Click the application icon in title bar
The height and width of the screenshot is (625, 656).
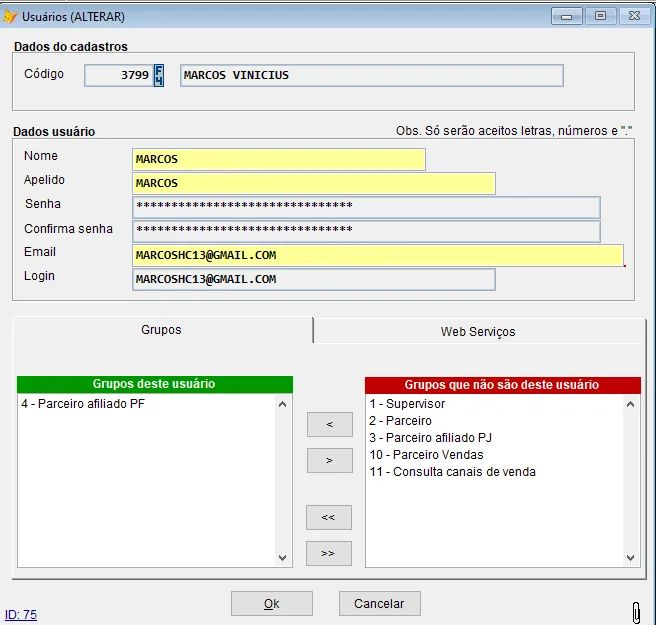pyautogui.click(x=10, y=16)
